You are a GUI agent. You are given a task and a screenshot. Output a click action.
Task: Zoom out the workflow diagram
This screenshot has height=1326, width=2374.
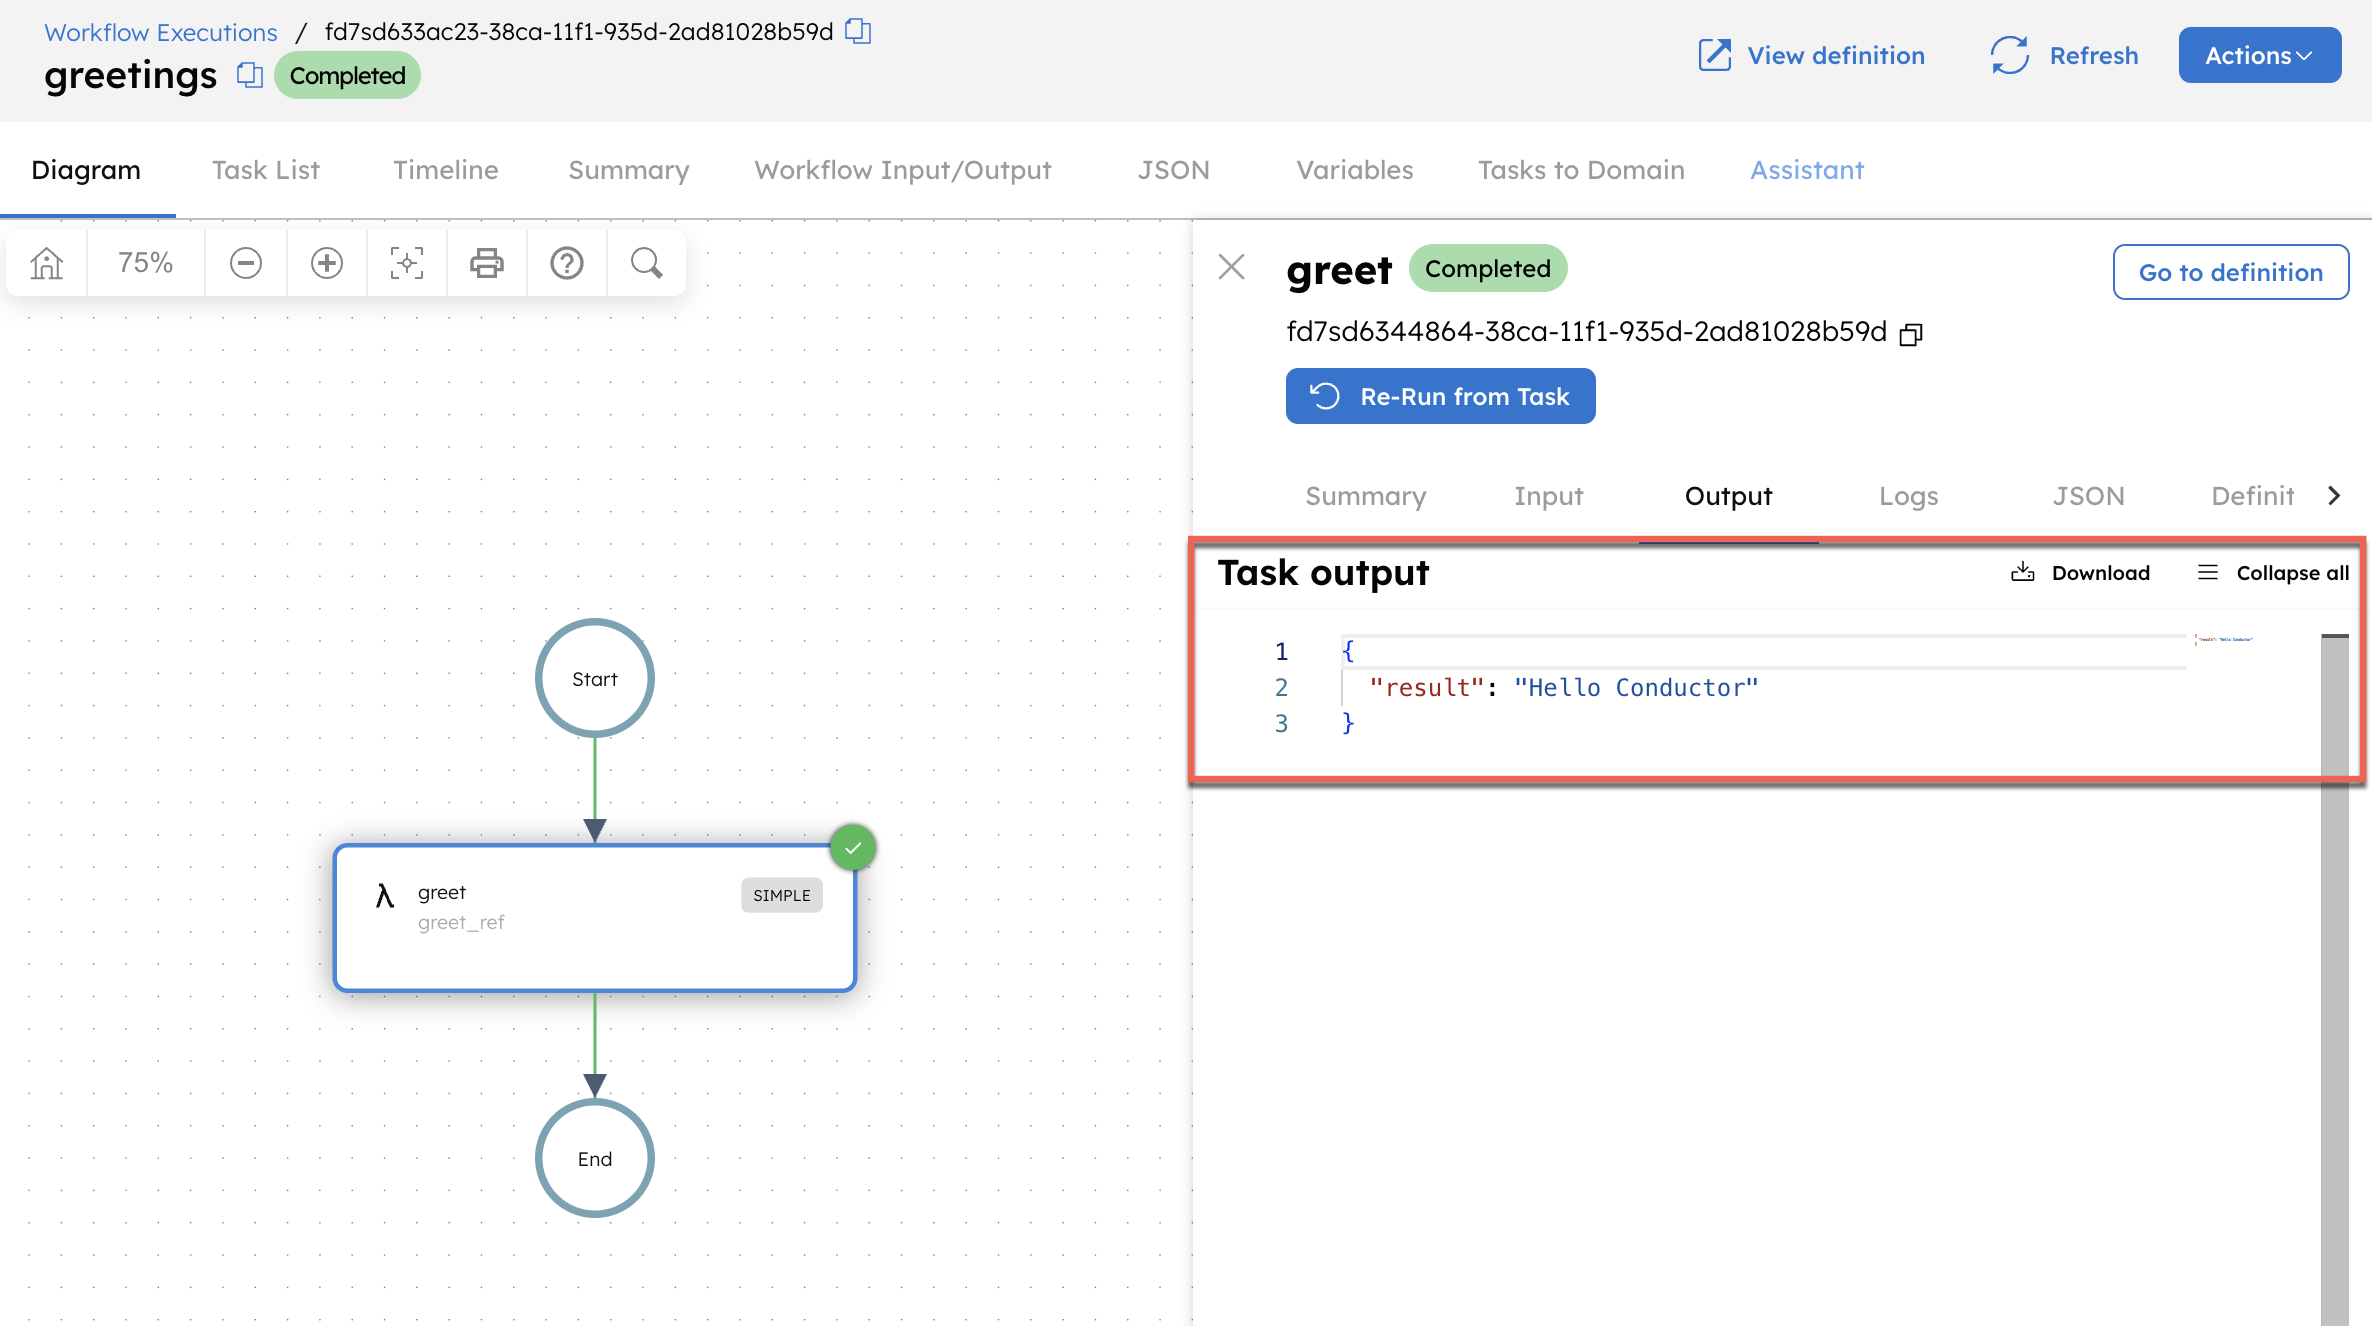point(245,262)
